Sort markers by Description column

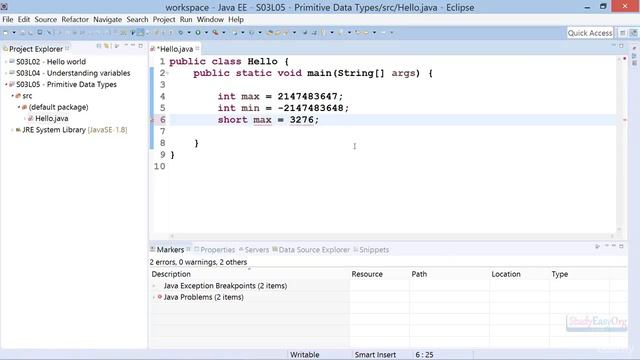pyautogui.click(x=250, y=274)
